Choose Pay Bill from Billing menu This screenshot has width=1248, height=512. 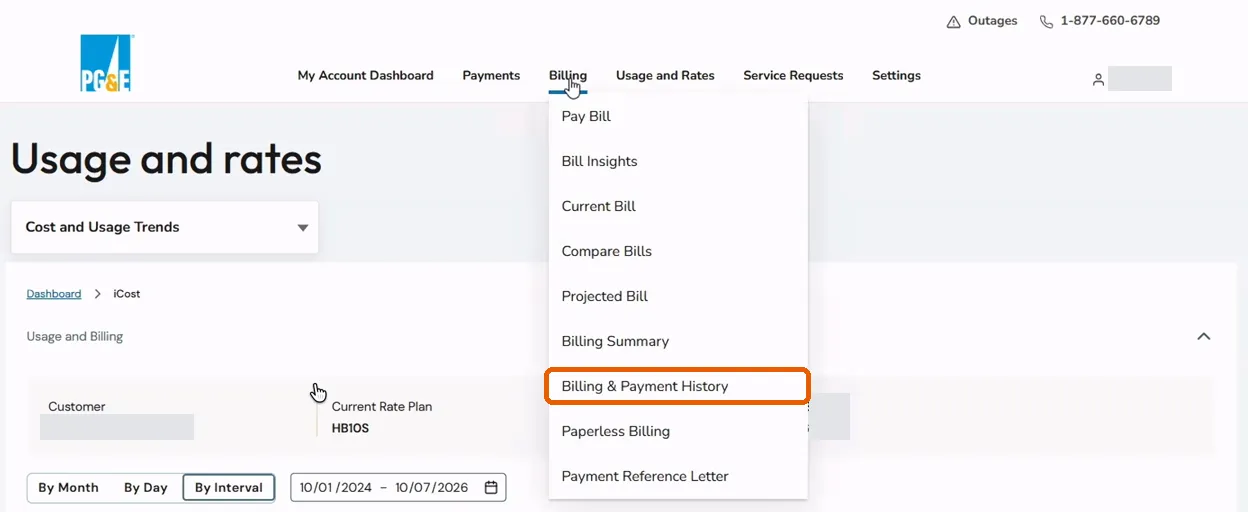point(678,116)
